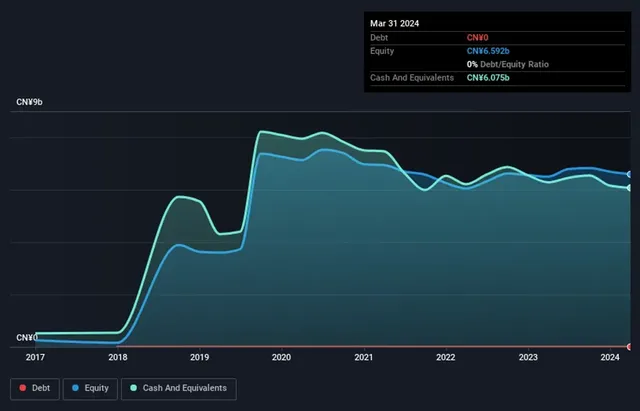
Task: Toggle the Debt legend series
Action: click(x=34, y=388)
